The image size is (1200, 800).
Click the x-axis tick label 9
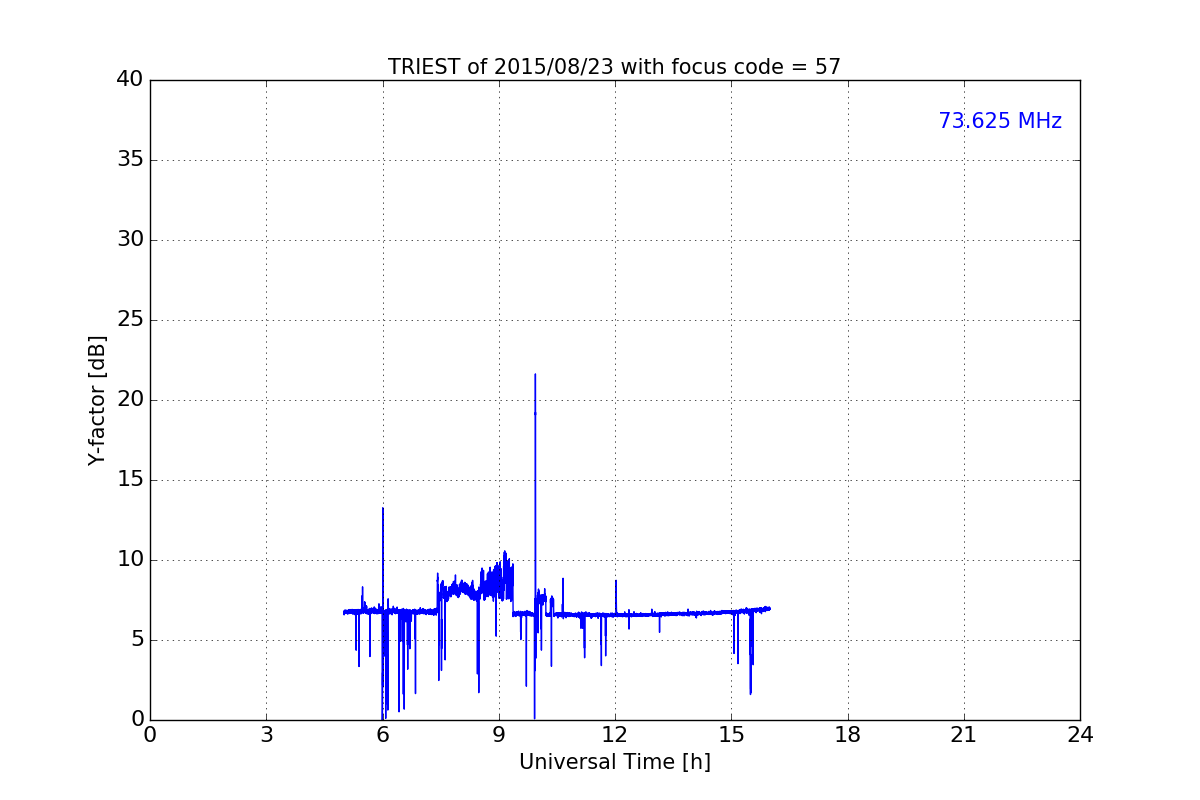499,735
